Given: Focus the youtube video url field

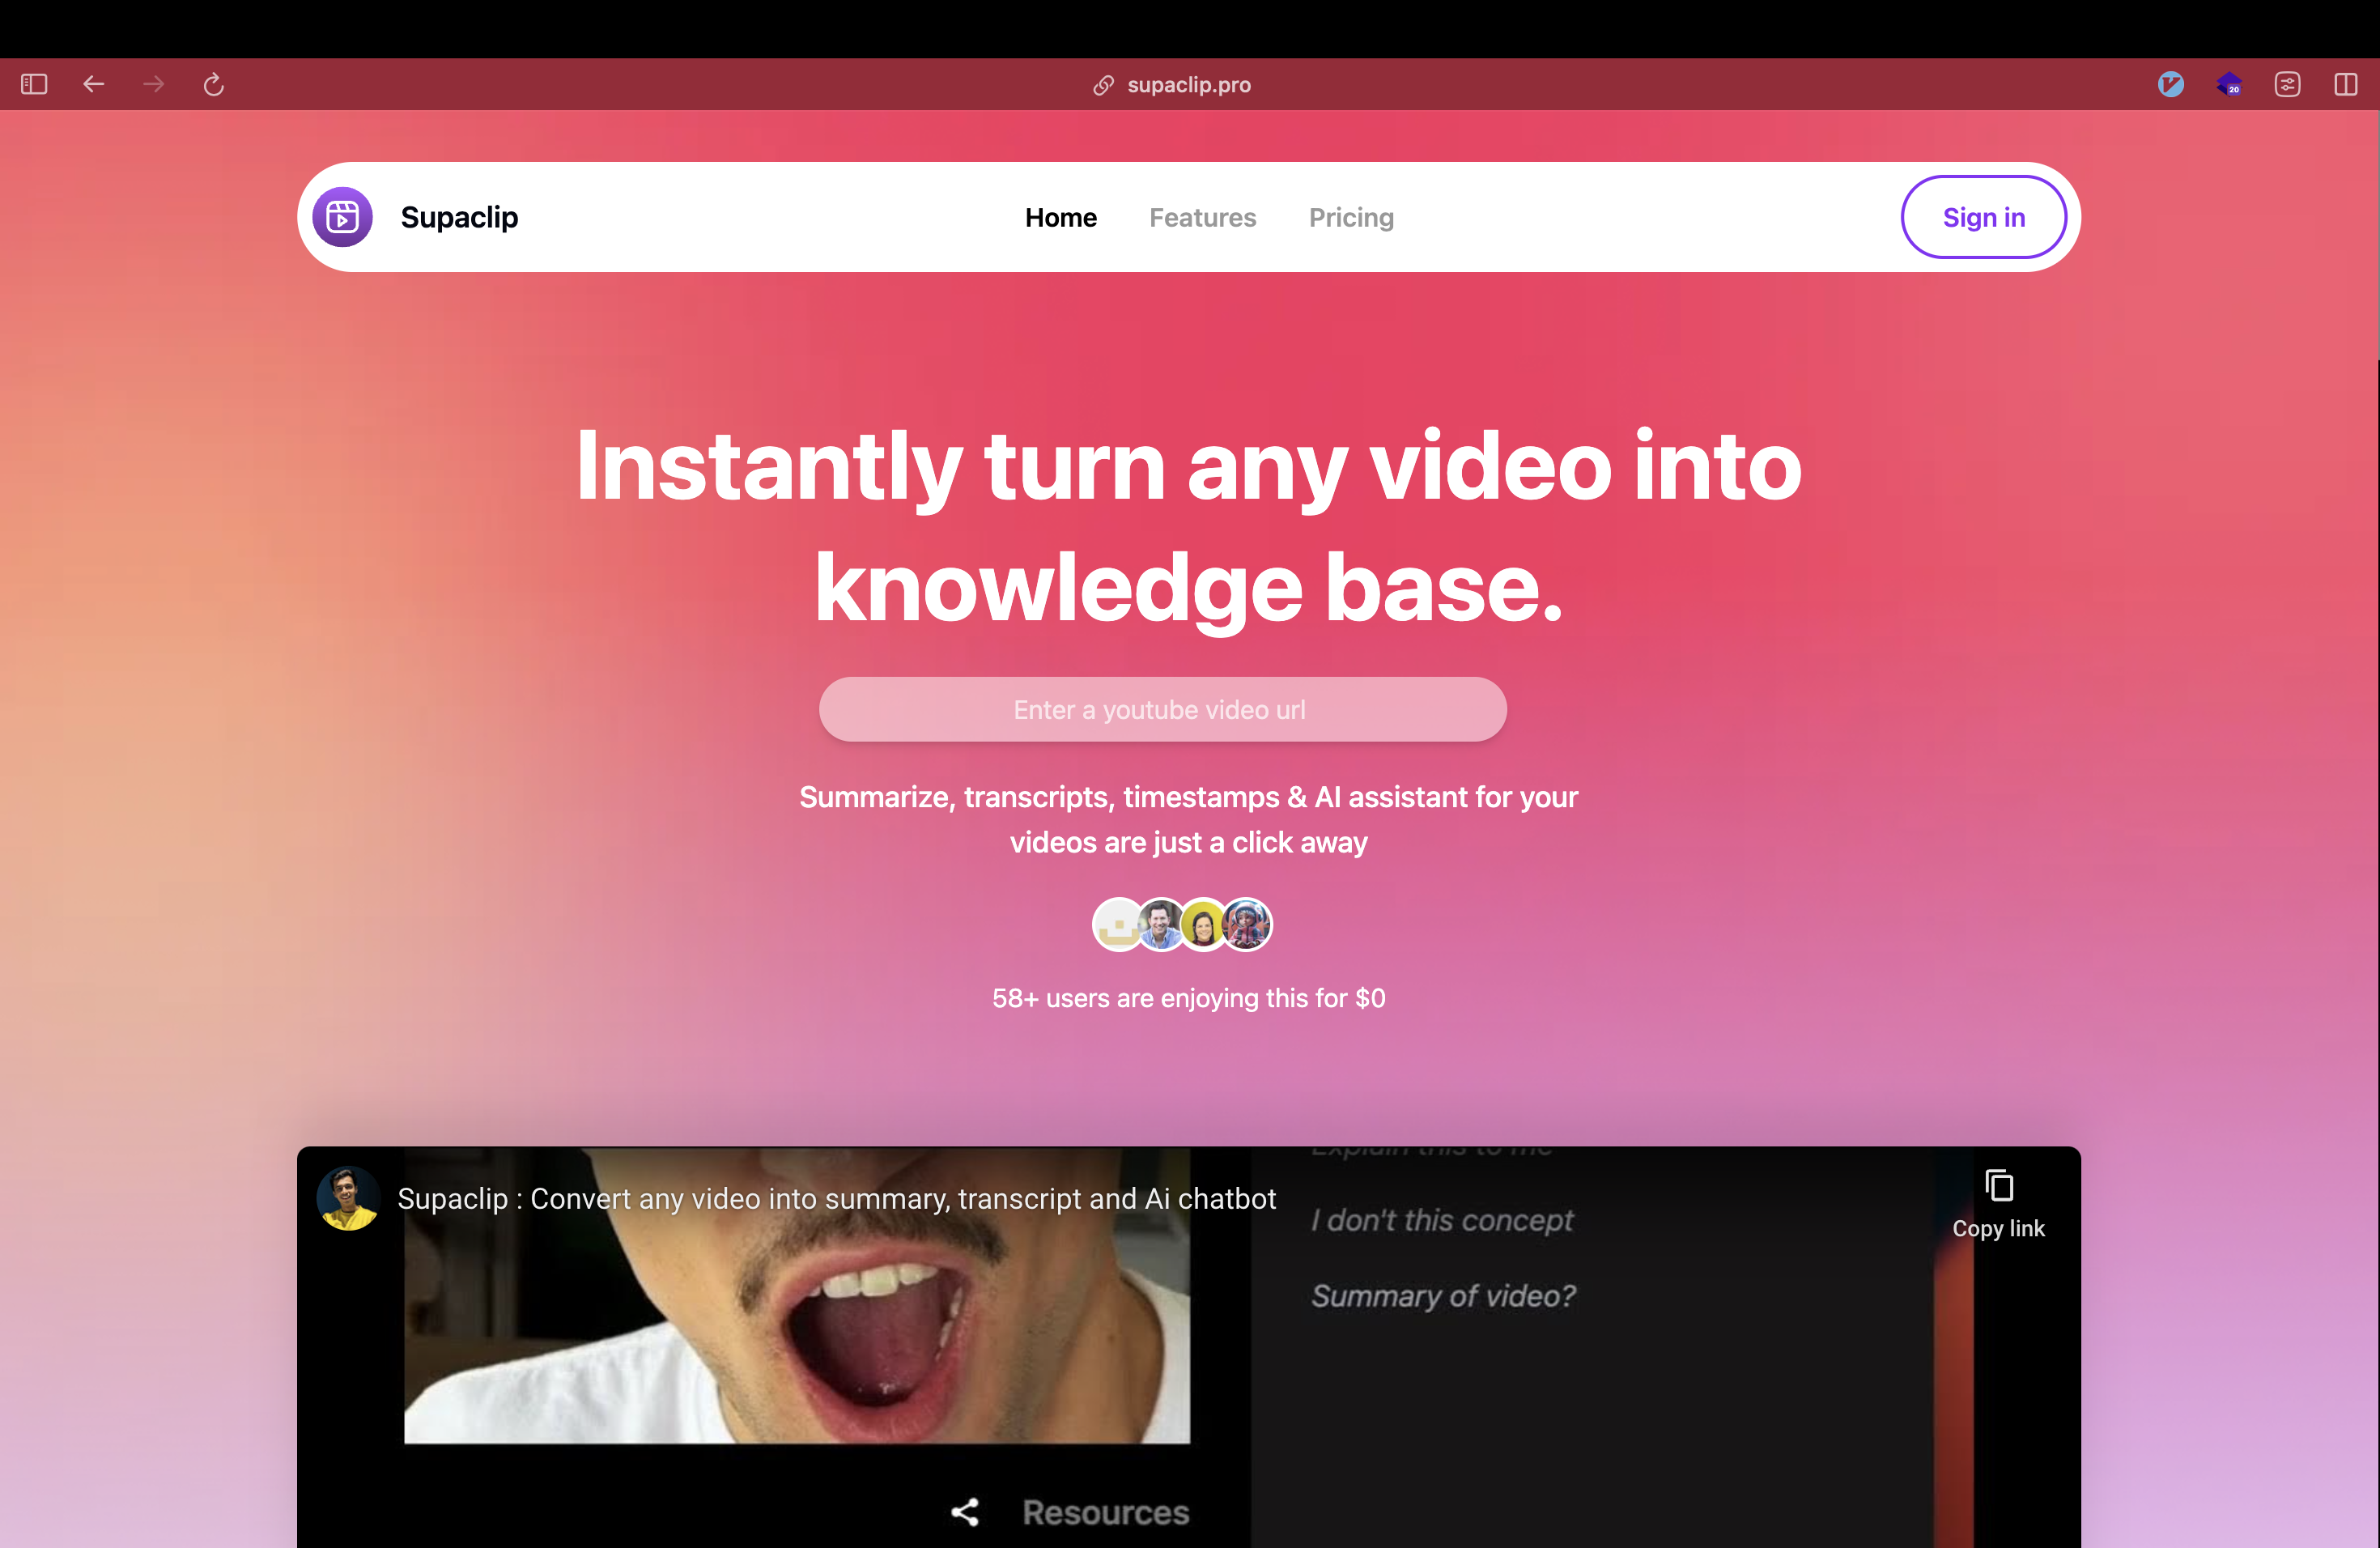Looking at the screenshot, I should (x=1162, y=709).
